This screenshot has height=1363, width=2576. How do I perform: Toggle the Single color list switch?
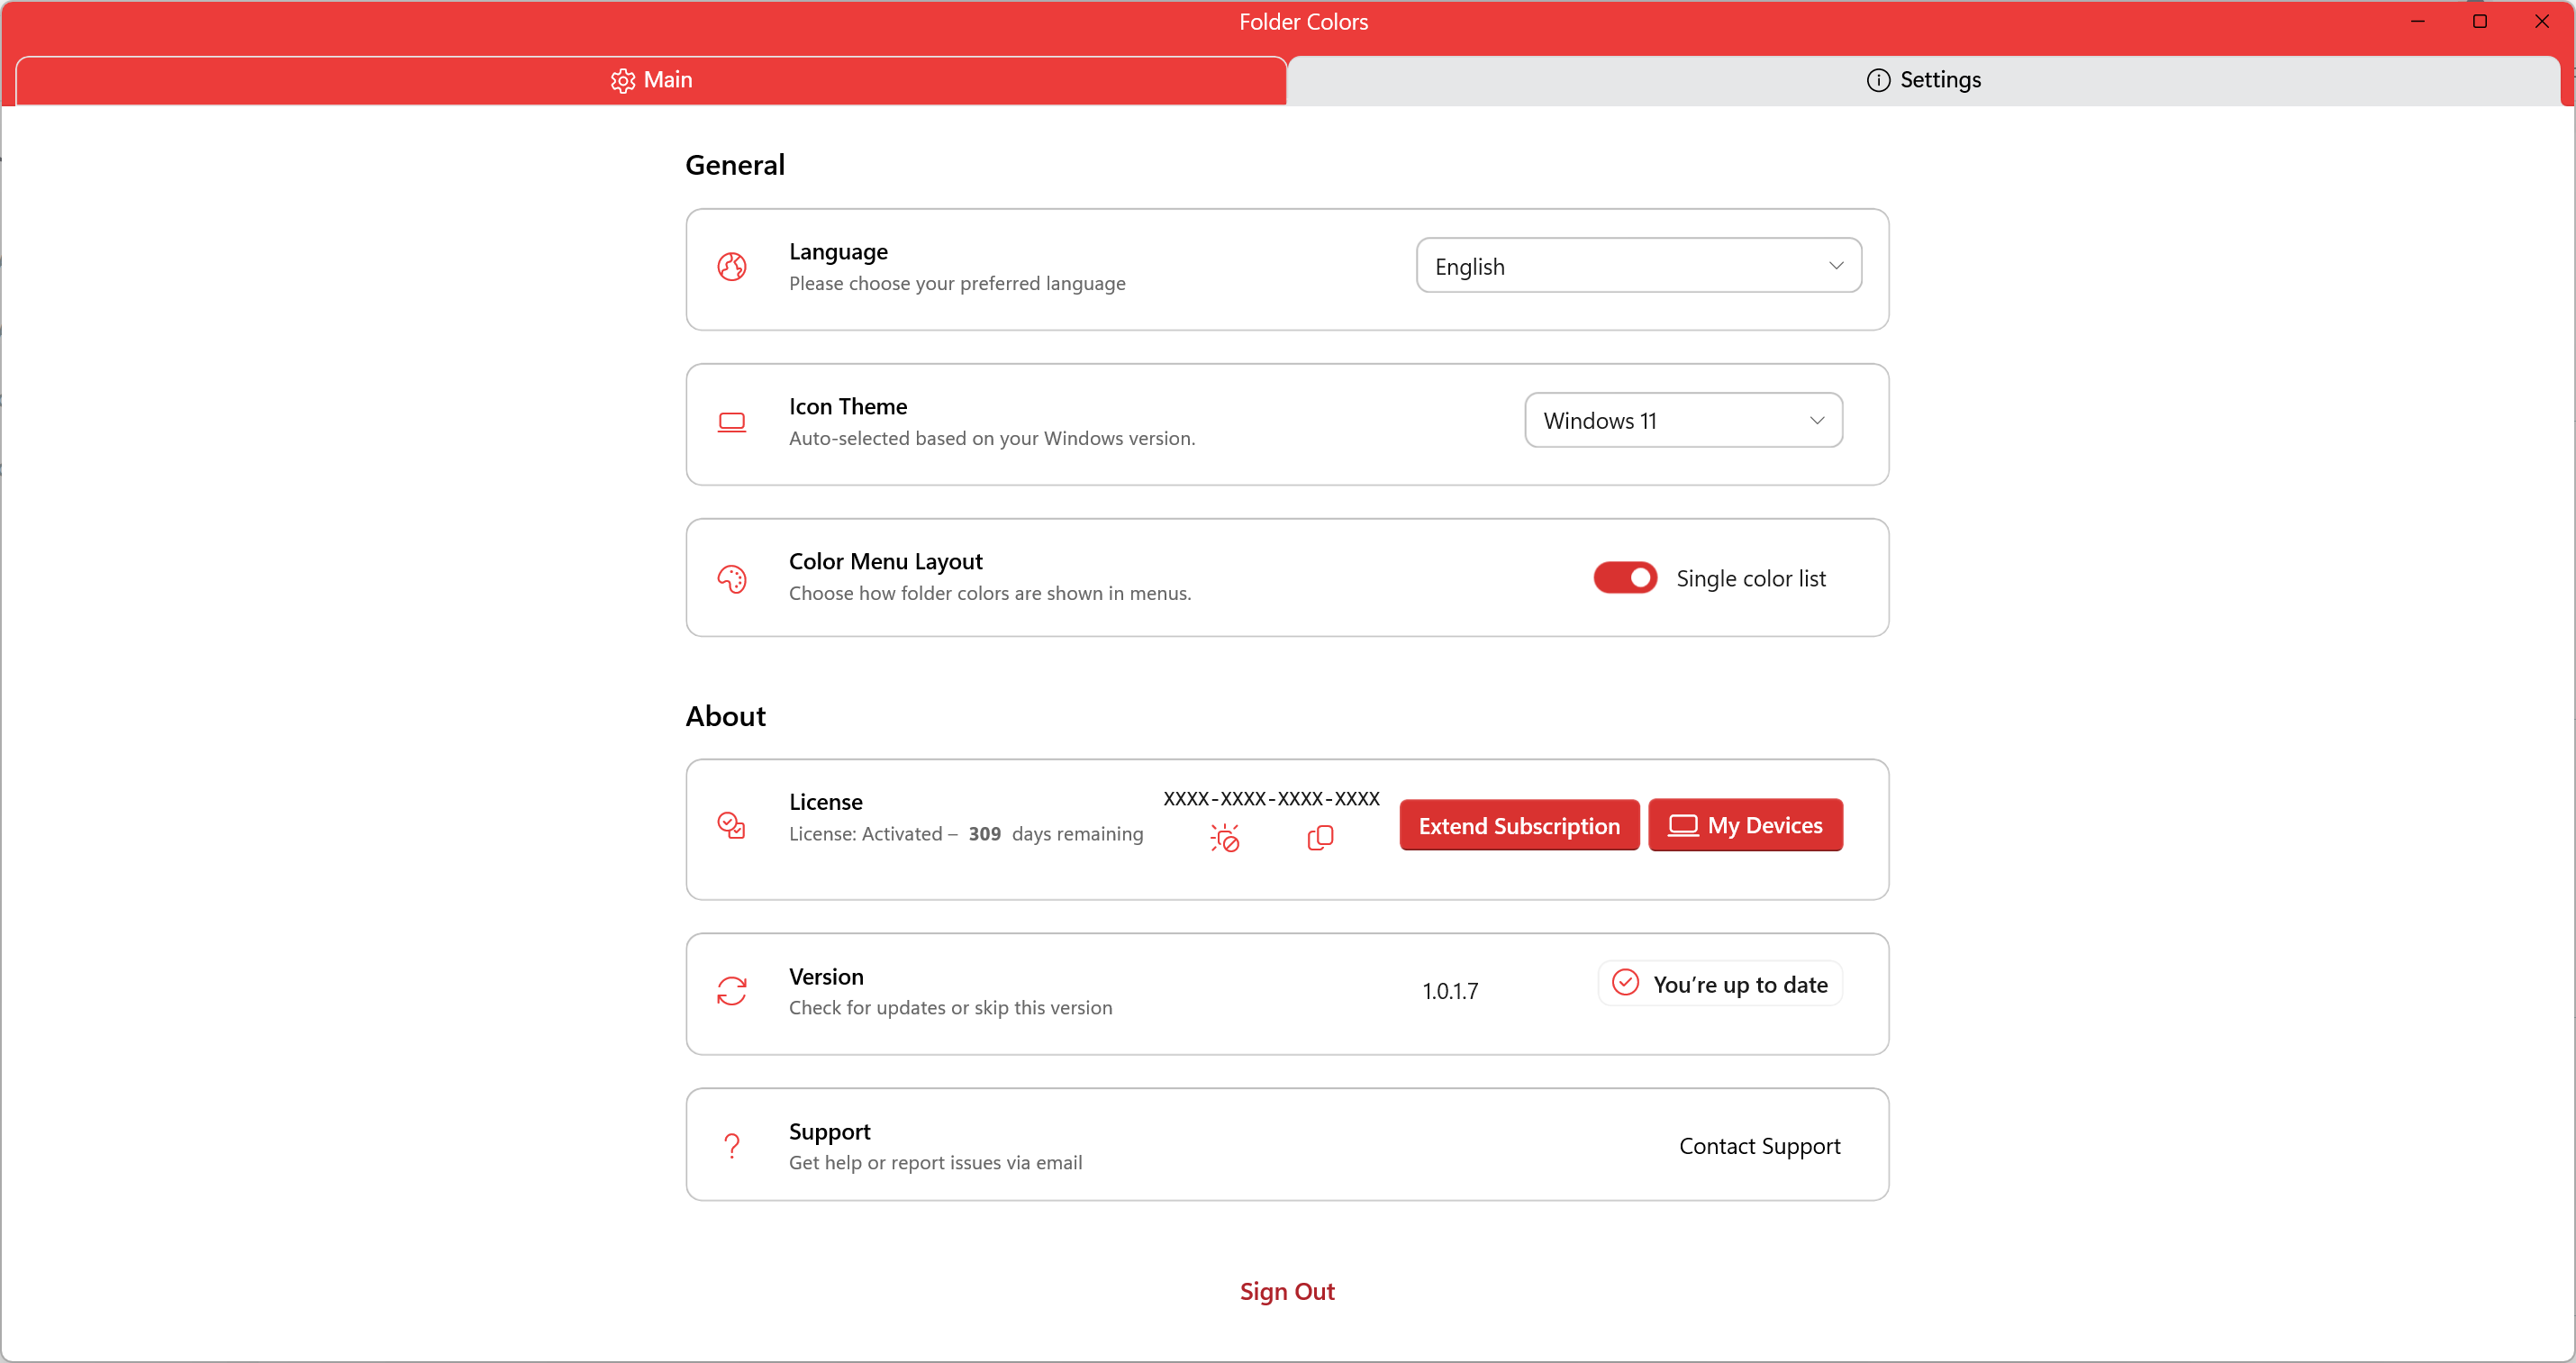pyautogui.click(x=1625, y=578)
